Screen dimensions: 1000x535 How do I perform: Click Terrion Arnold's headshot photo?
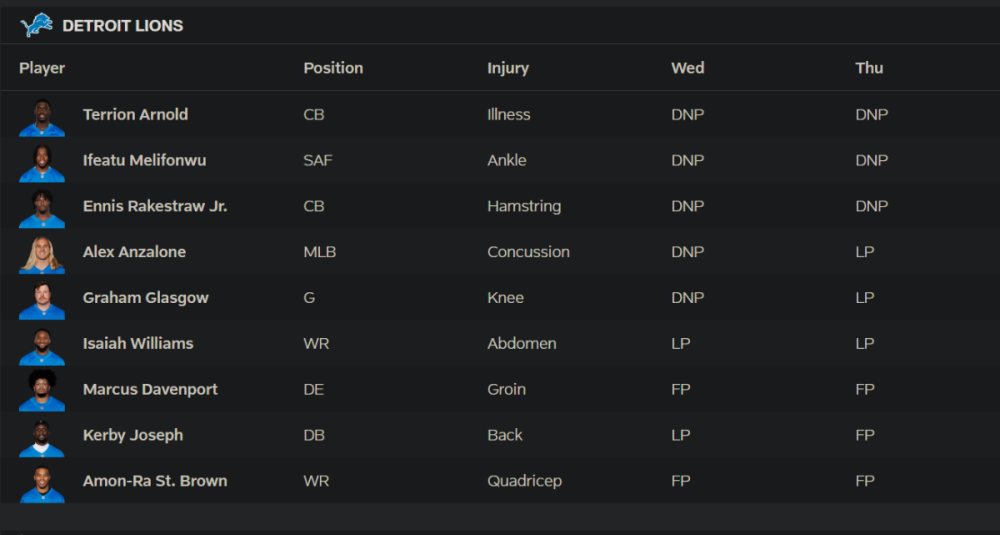[x=42, y=116]
